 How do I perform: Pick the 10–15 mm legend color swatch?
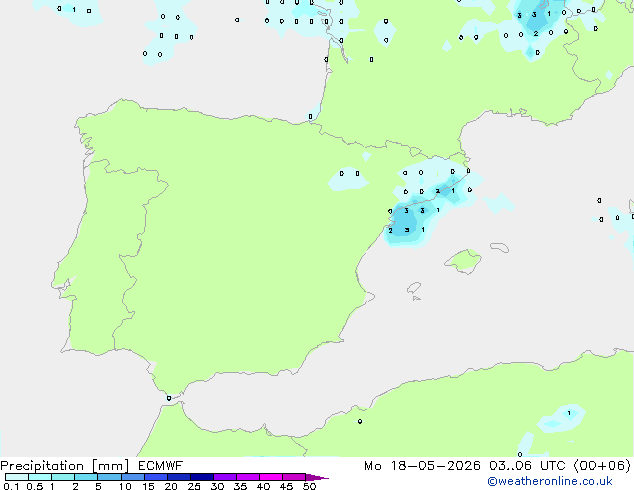132,477
